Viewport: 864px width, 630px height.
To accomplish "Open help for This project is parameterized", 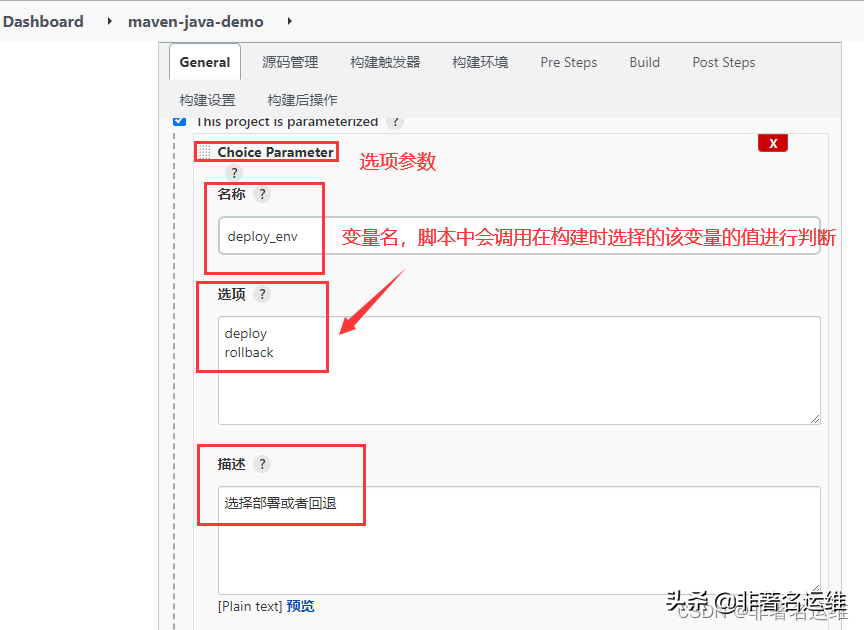I will click(393, 121).
